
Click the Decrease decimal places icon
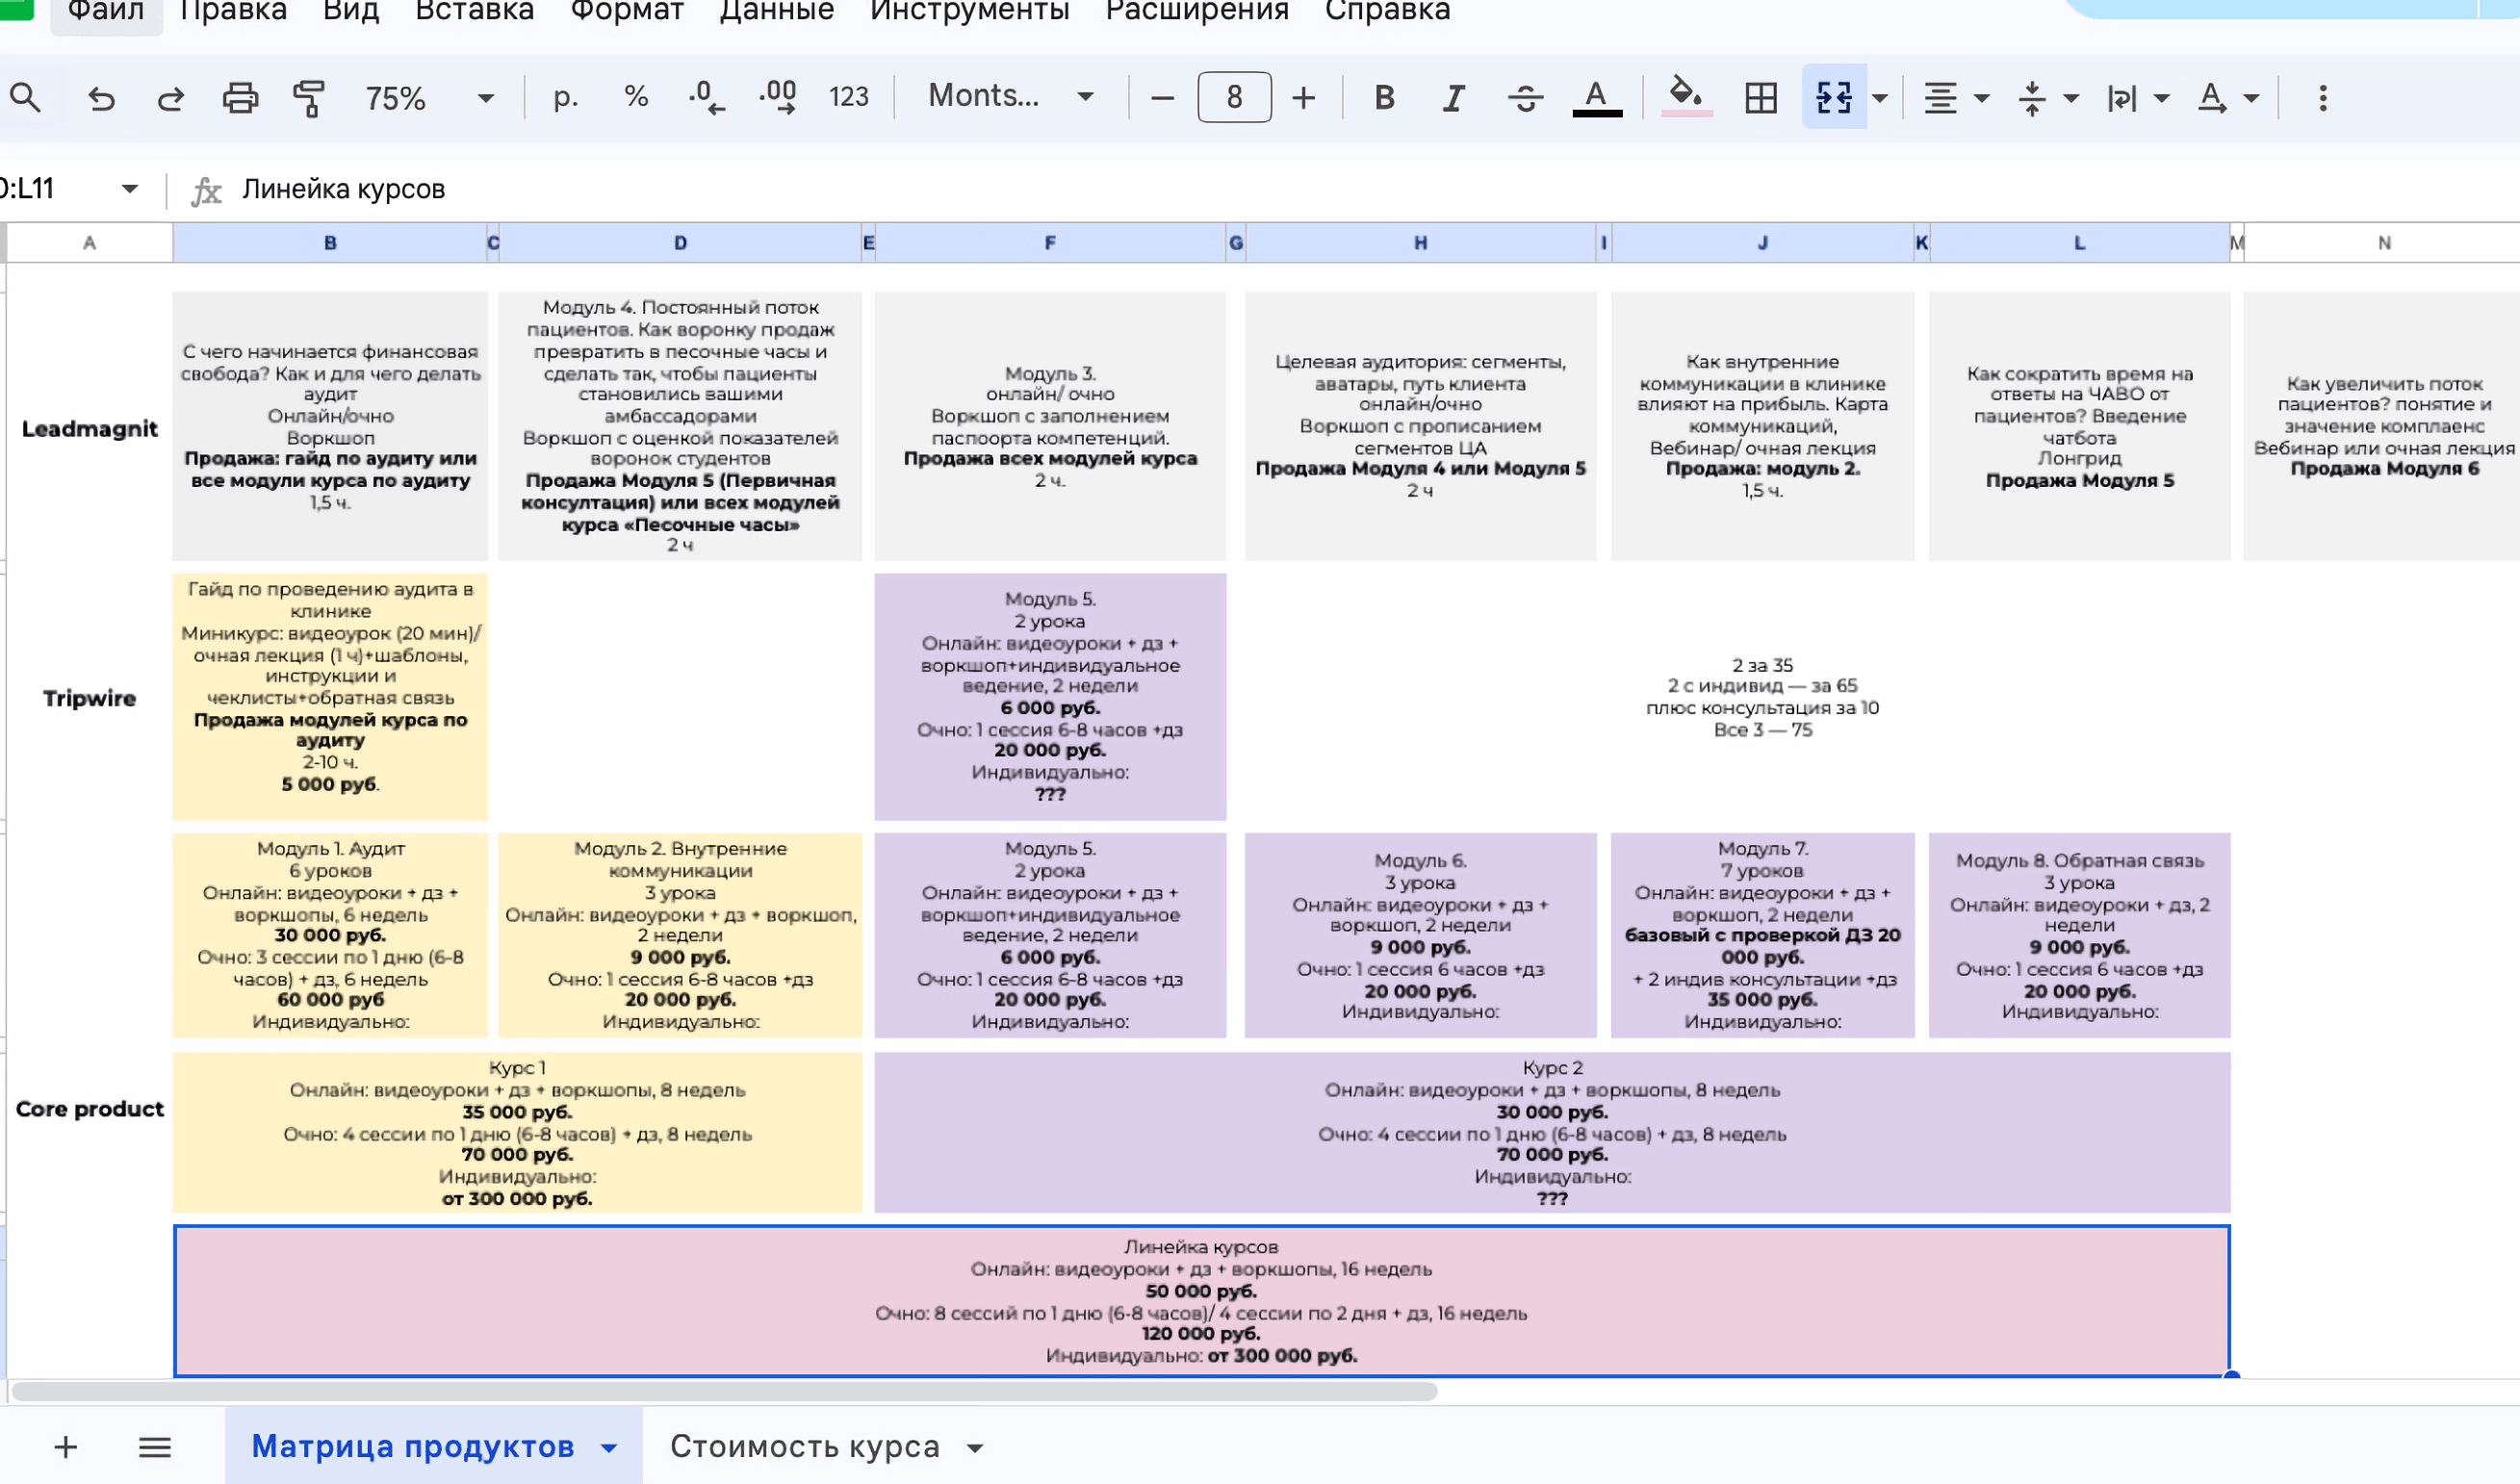coord(706,98)
